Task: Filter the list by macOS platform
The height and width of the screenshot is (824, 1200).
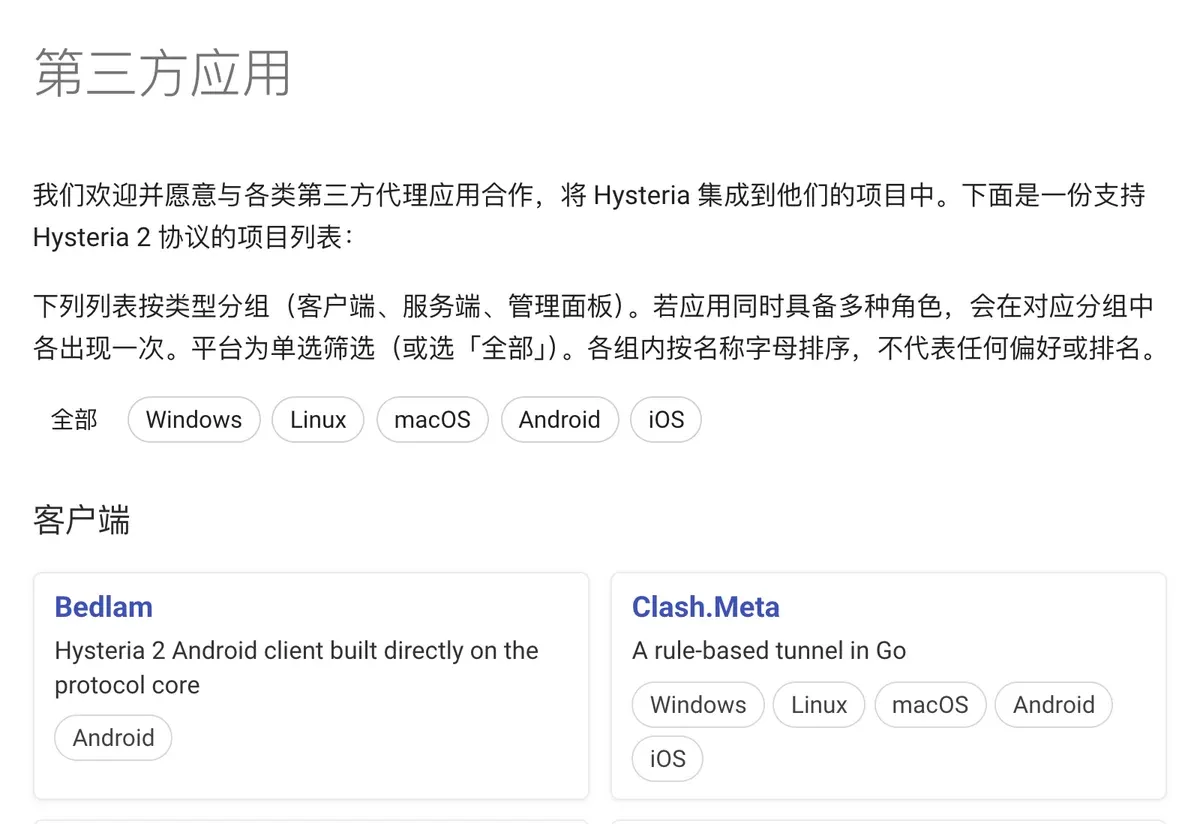Action: (x=432, y=420)
